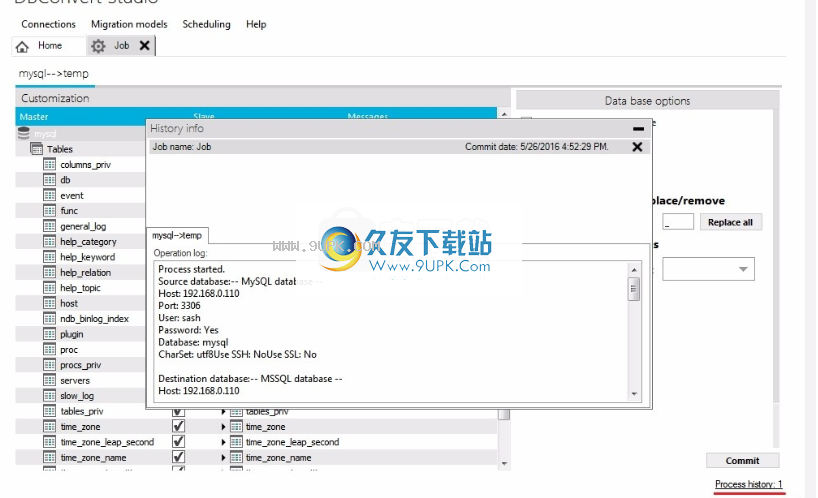
Task: Open the combo box under Replace all
Action: [708, 269]
